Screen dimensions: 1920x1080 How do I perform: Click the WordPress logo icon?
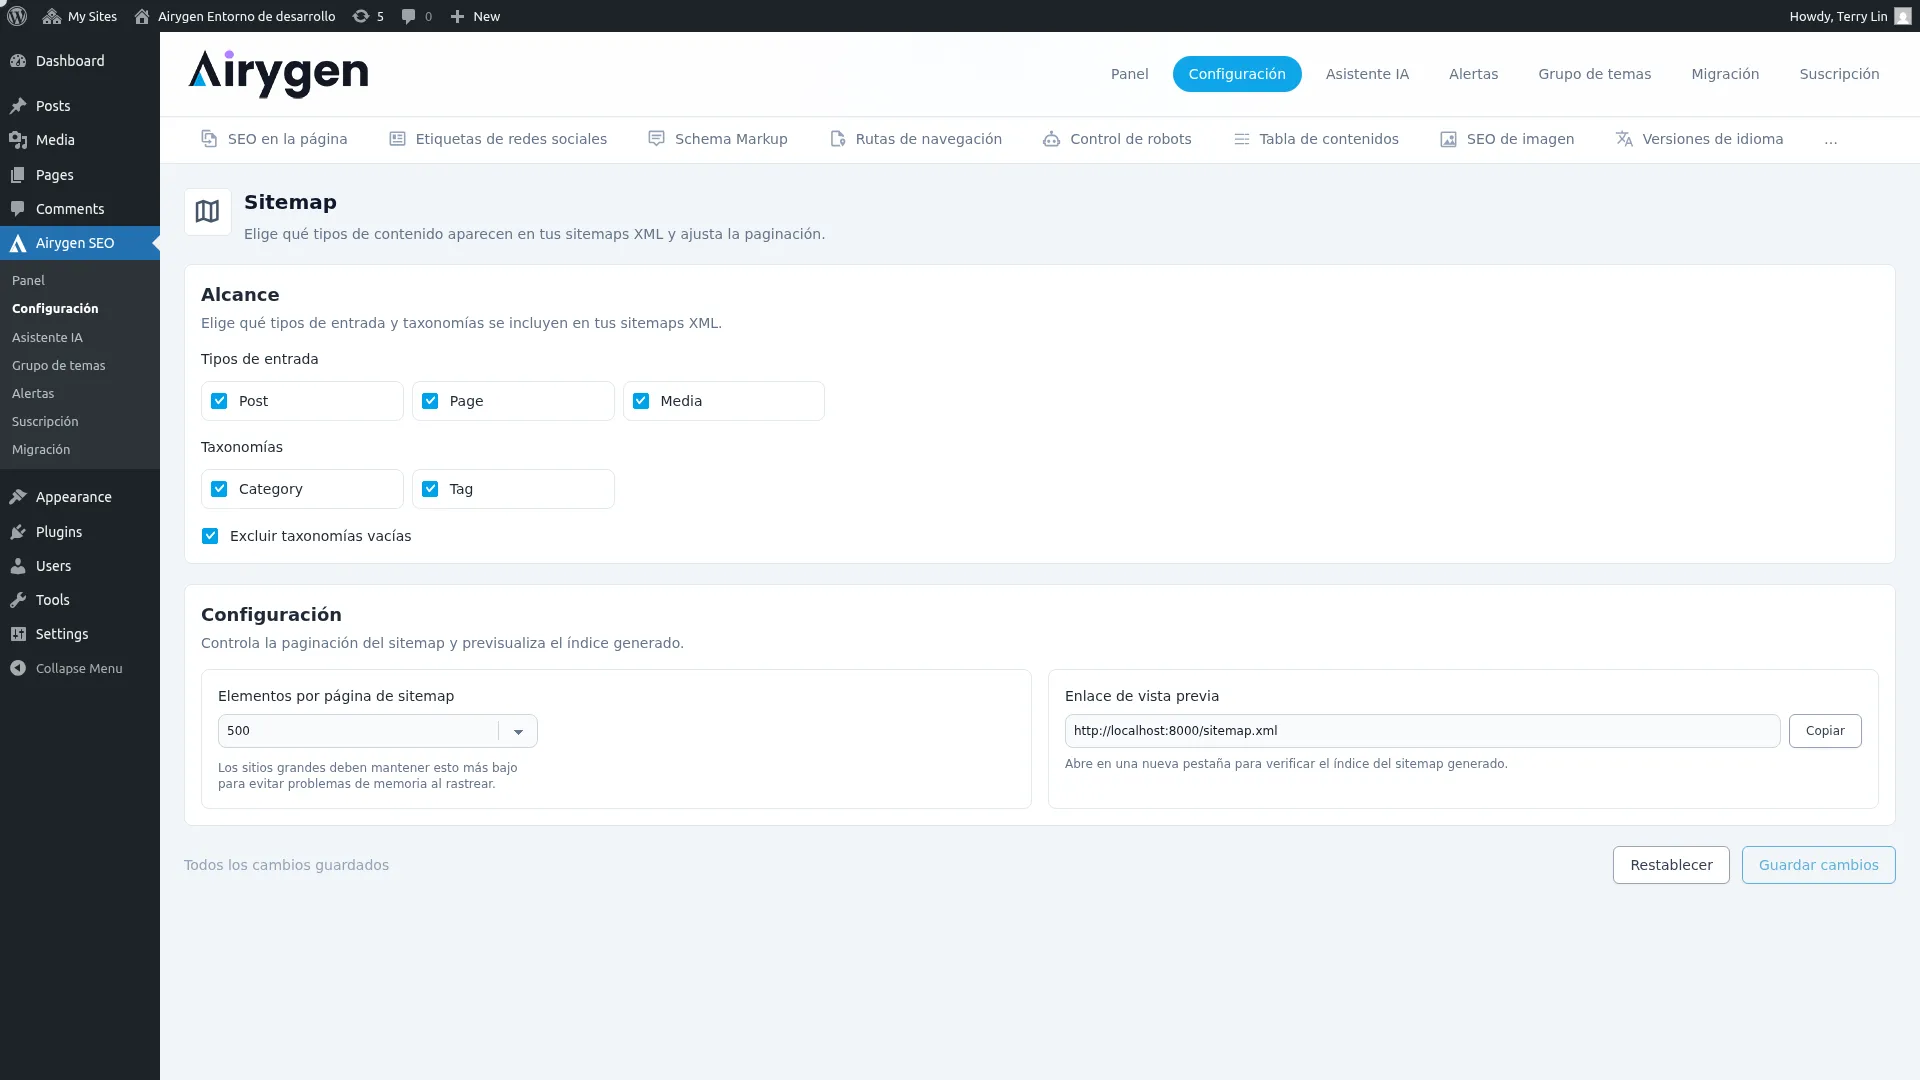coord(17,16)
